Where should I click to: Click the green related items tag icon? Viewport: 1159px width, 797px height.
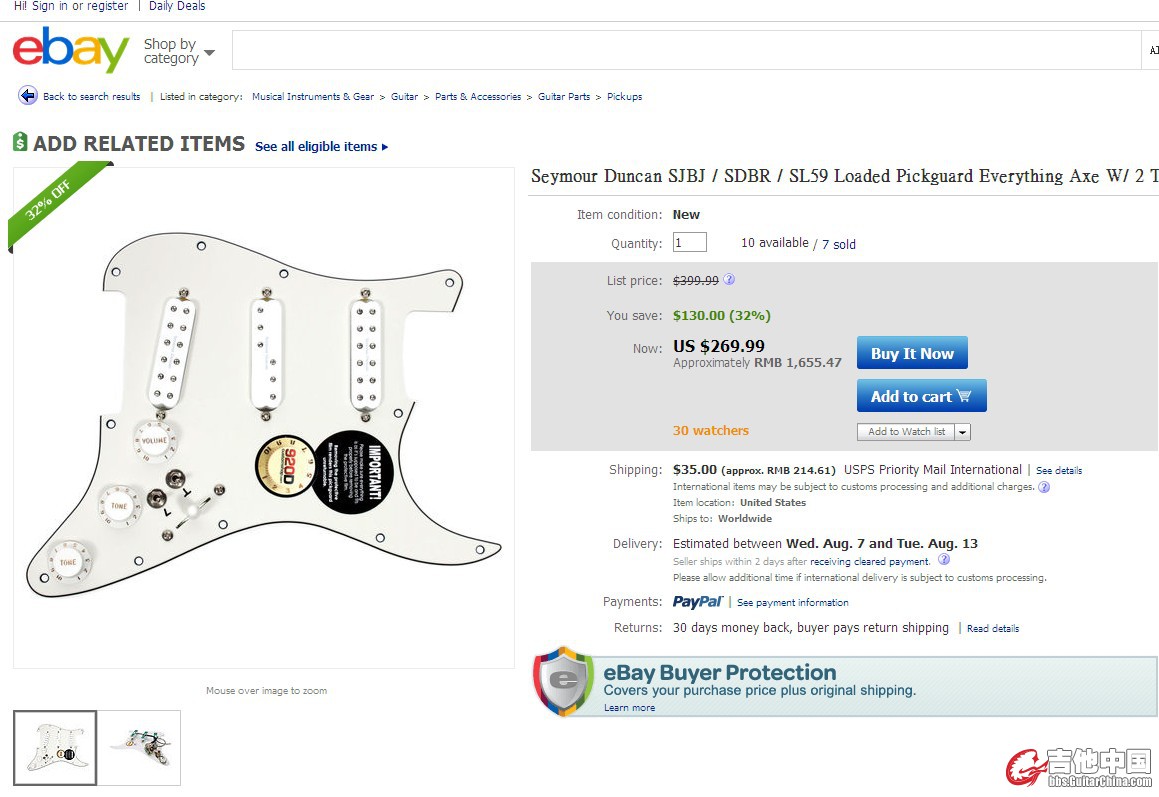click(x=20, y=143)
